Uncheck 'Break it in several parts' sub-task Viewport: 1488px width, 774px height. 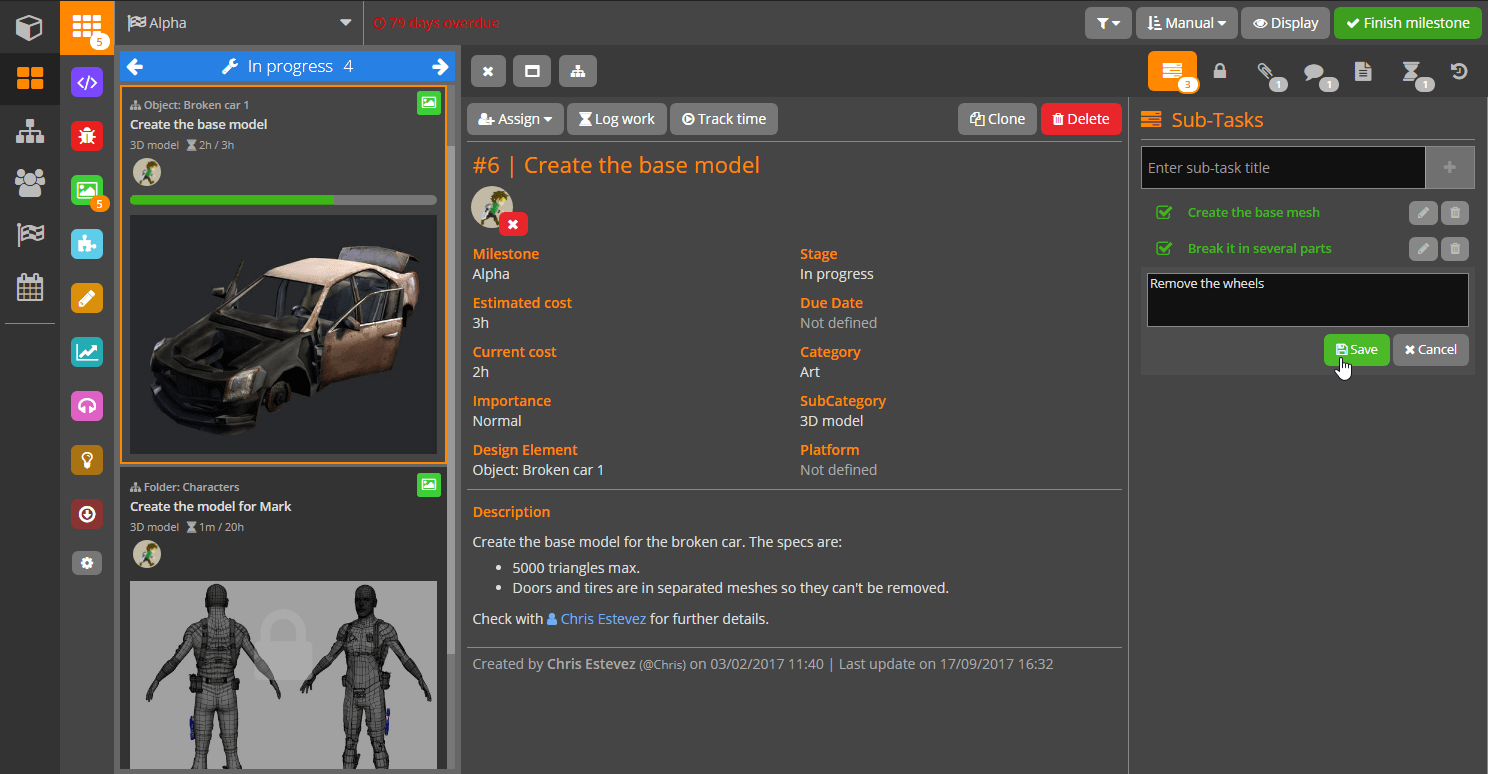coord(1163,248)
